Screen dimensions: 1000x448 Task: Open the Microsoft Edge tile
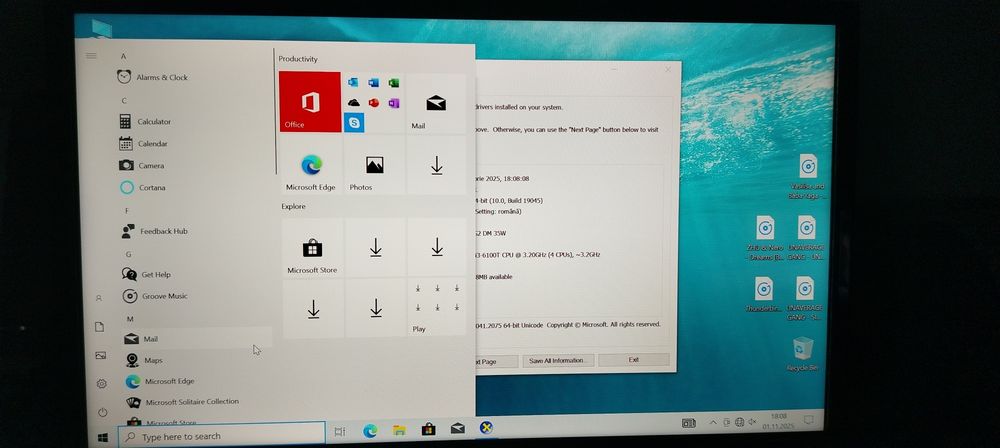pyautogui.click(x=311, y=165)
